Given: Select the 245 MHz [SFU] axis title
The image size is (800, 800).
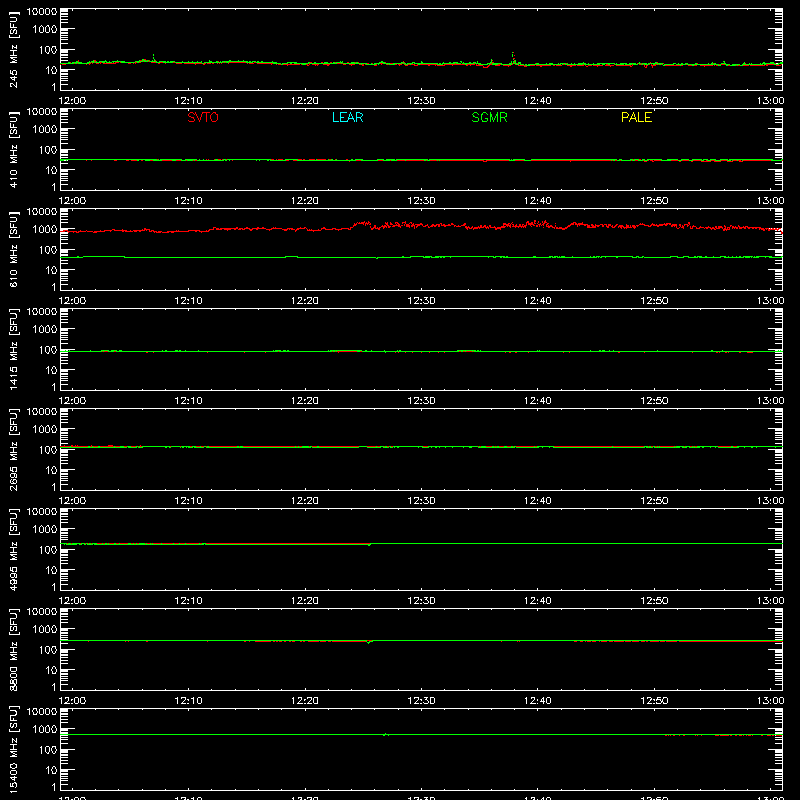Looking at the screenshot, I should (x=13, y=49).
